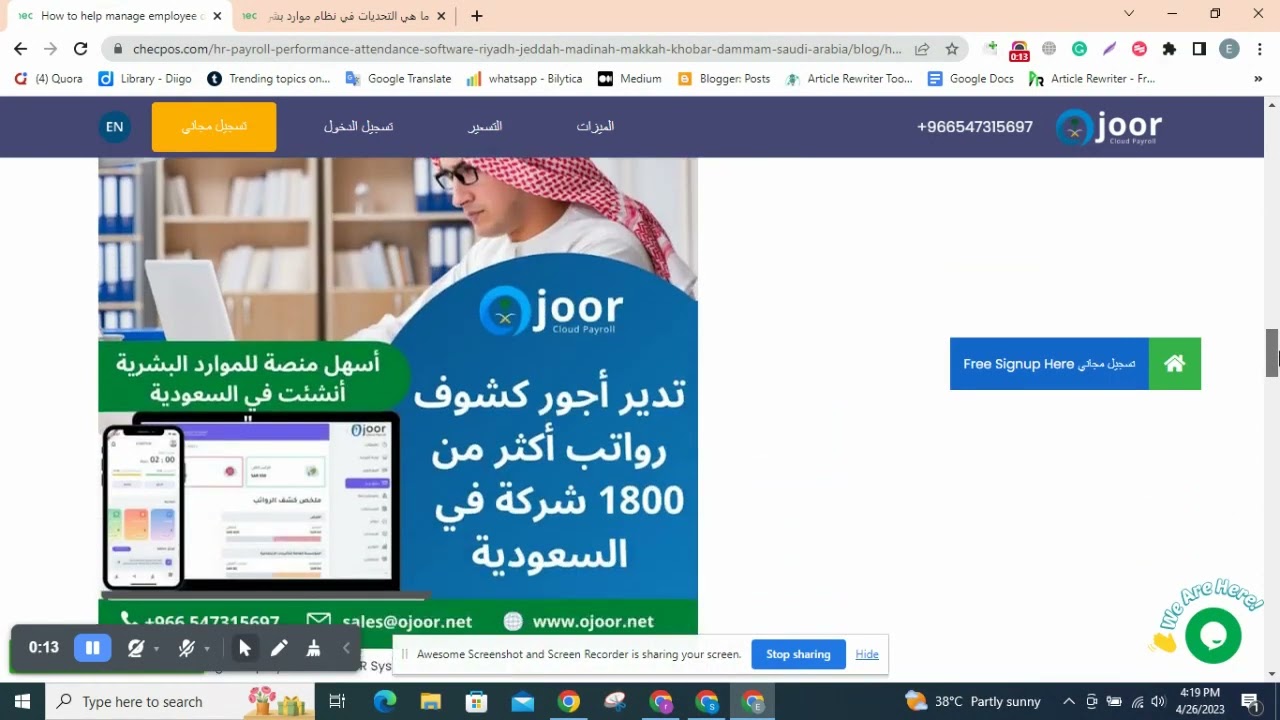Open the Mail app on the taskbar

click(522, 701)
